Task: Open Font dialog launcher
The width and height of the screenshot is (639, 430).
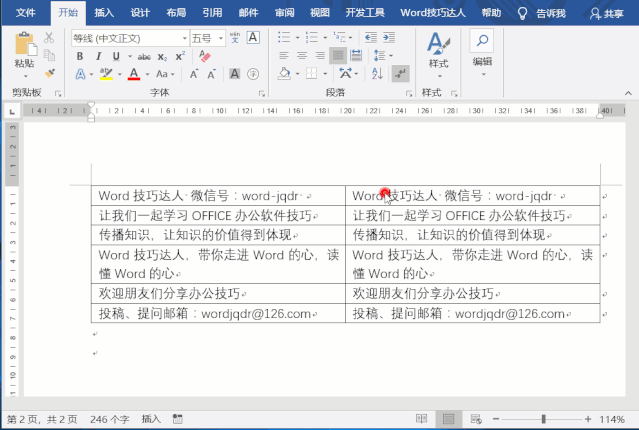Action: [x=261, y=94]
